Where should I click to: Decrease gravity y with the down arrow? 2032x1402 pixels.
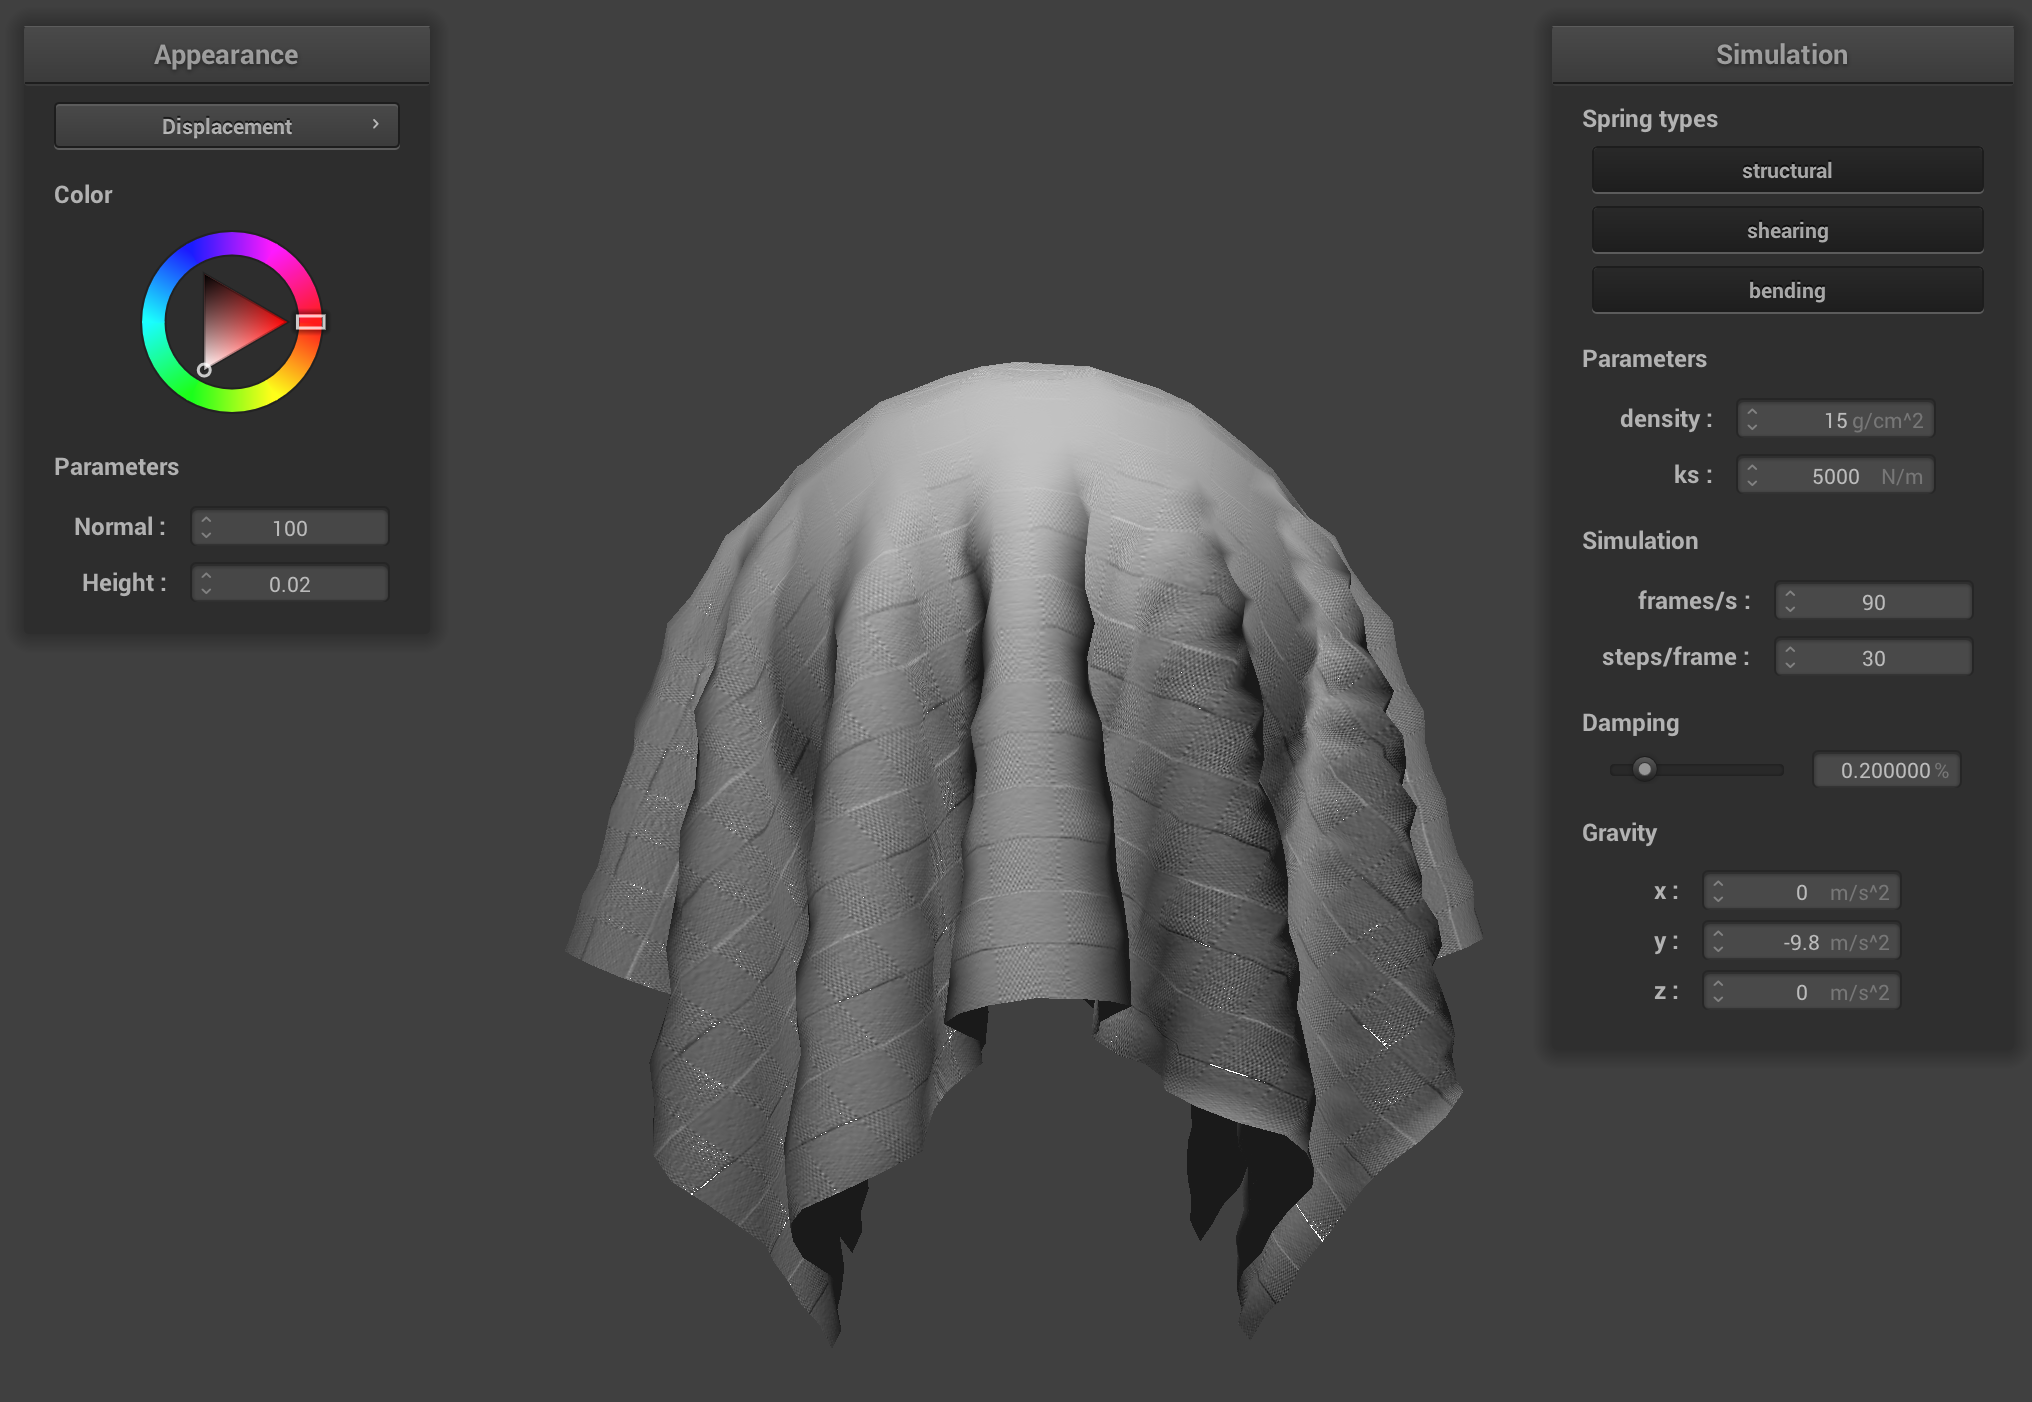pyautogui.click(x=1718, y=949)
